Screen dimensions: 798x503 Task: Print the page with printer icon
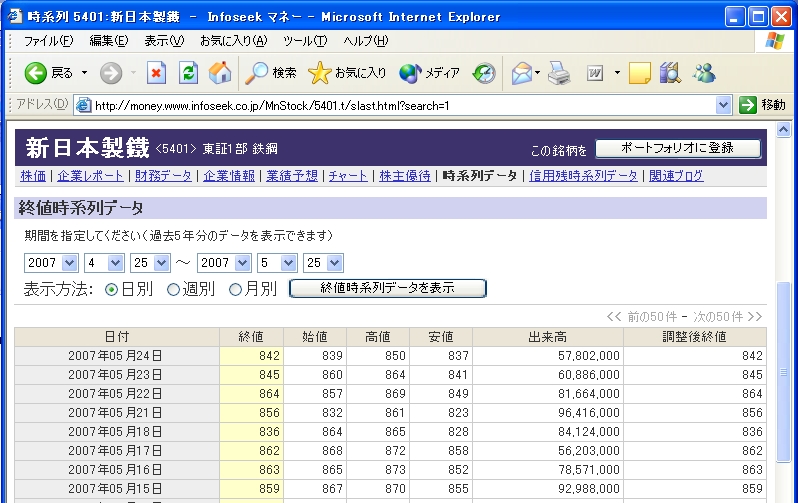(559, 73)
